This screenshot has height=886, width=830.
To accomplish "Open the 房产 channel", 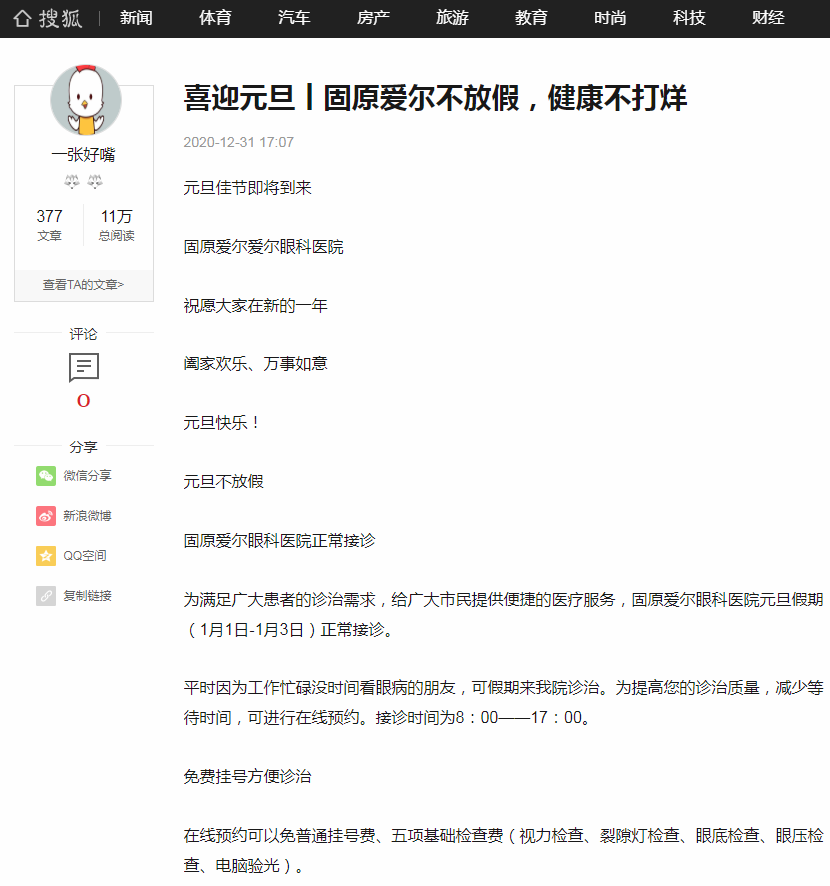I will pos(373,18).
